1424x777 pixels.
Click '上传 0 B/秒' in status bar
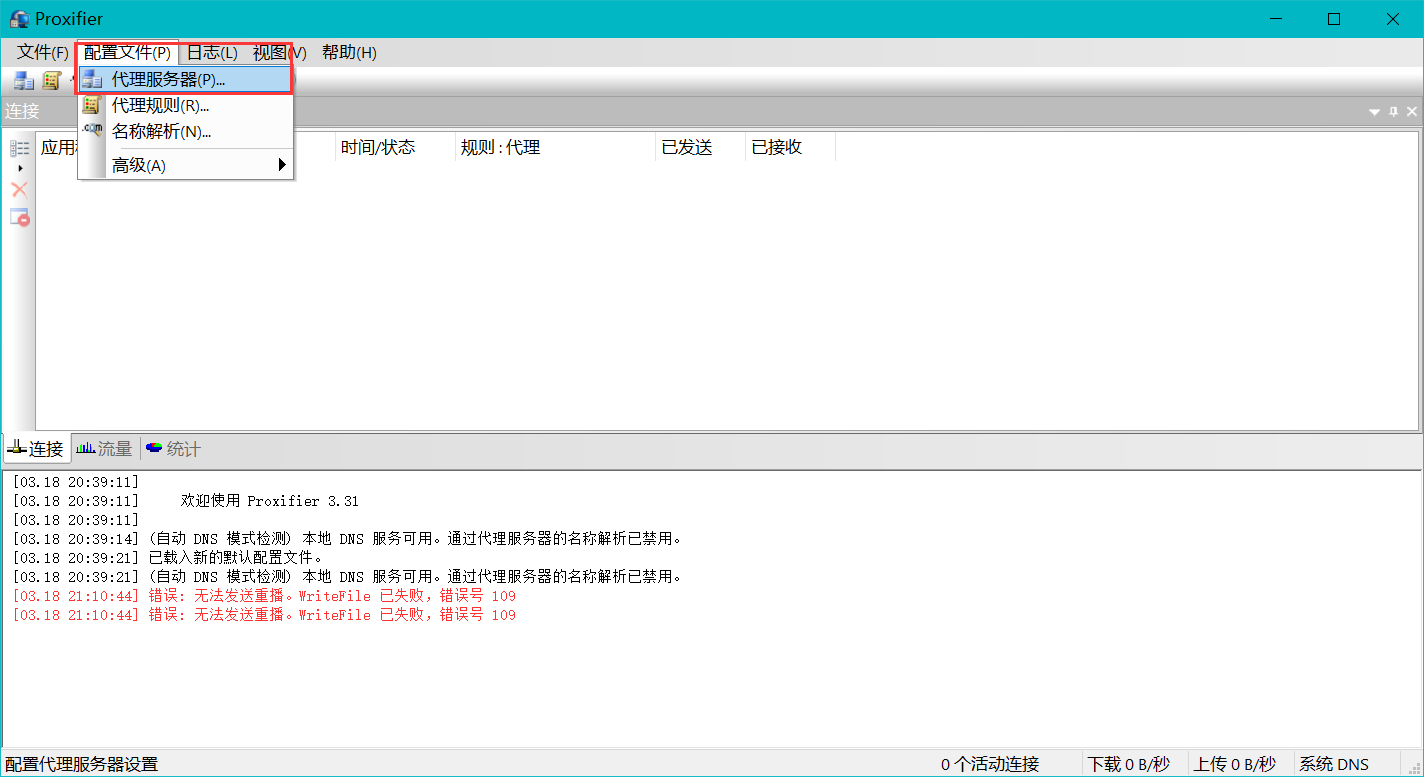(x=1235, y=764)
